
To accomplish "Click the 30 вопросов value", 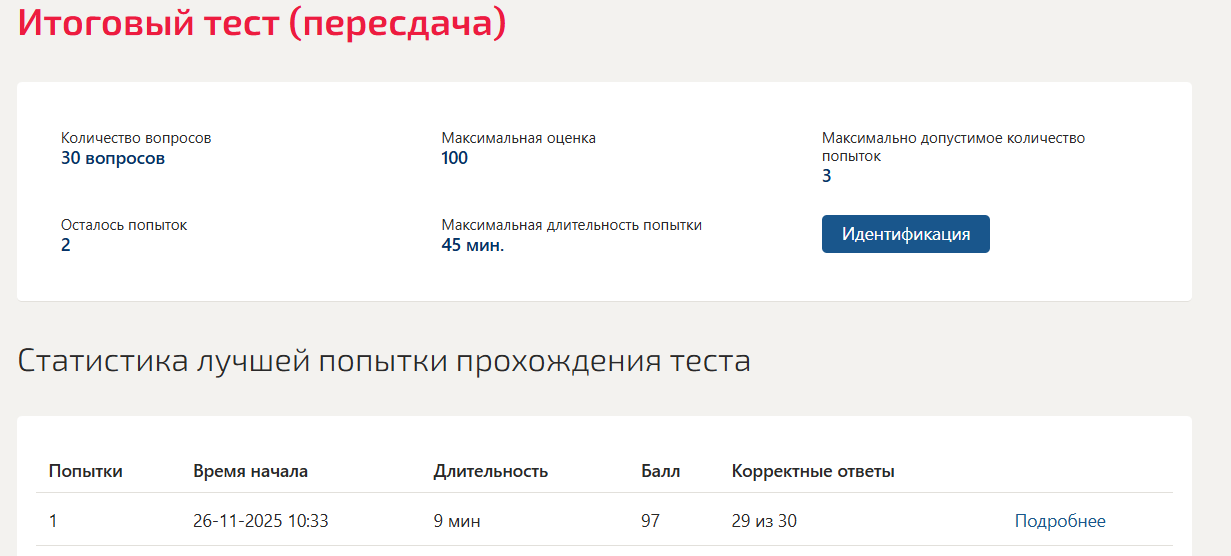I will [x=113, y=158].
